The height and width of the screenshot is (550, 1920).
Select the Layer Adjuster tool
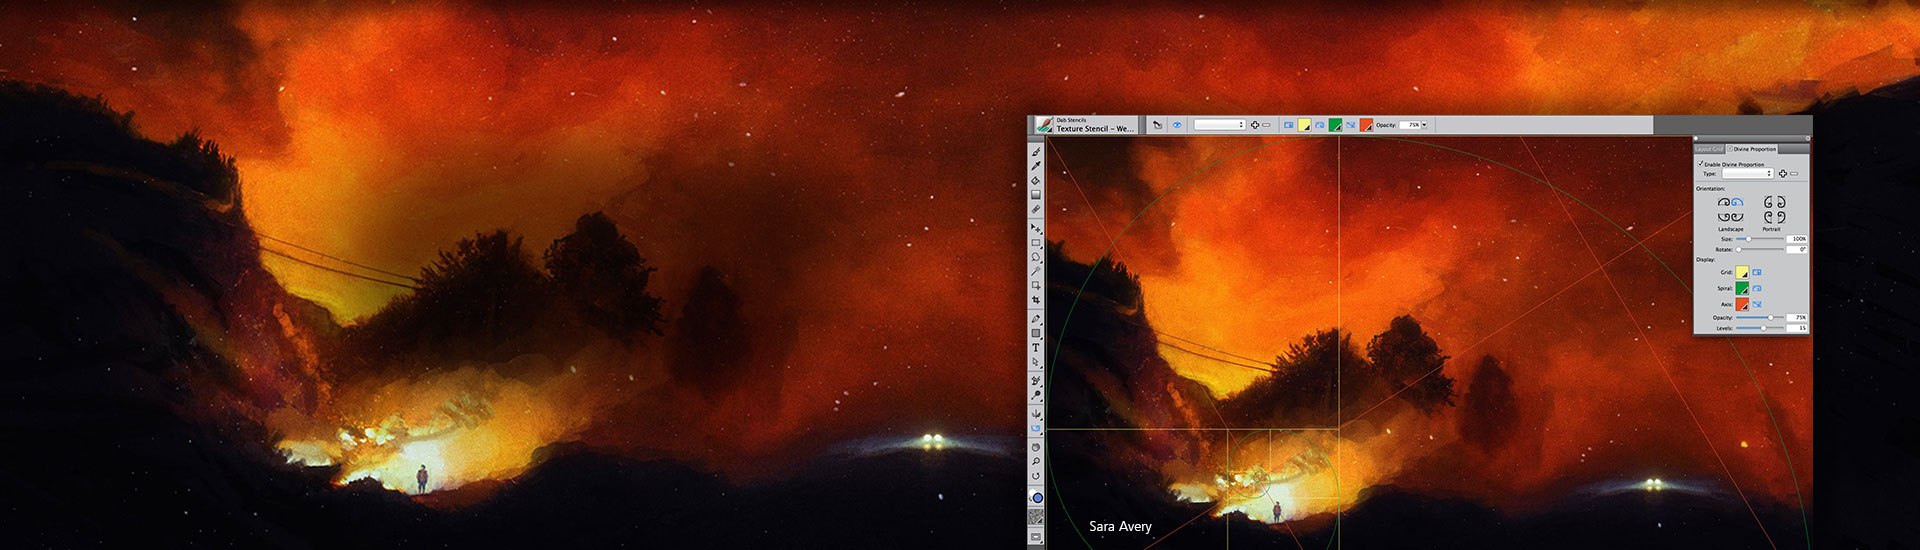(1036, 229)
